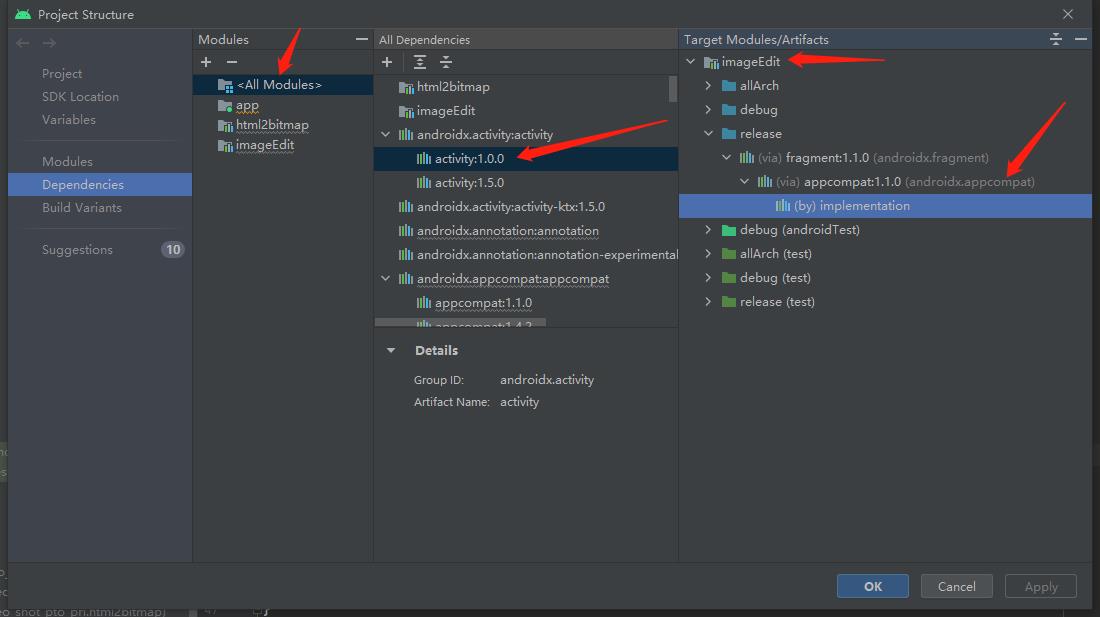Screen dimensions: 1100x617
Task: Click the allArch folder icon
Action: coord(729,86)
